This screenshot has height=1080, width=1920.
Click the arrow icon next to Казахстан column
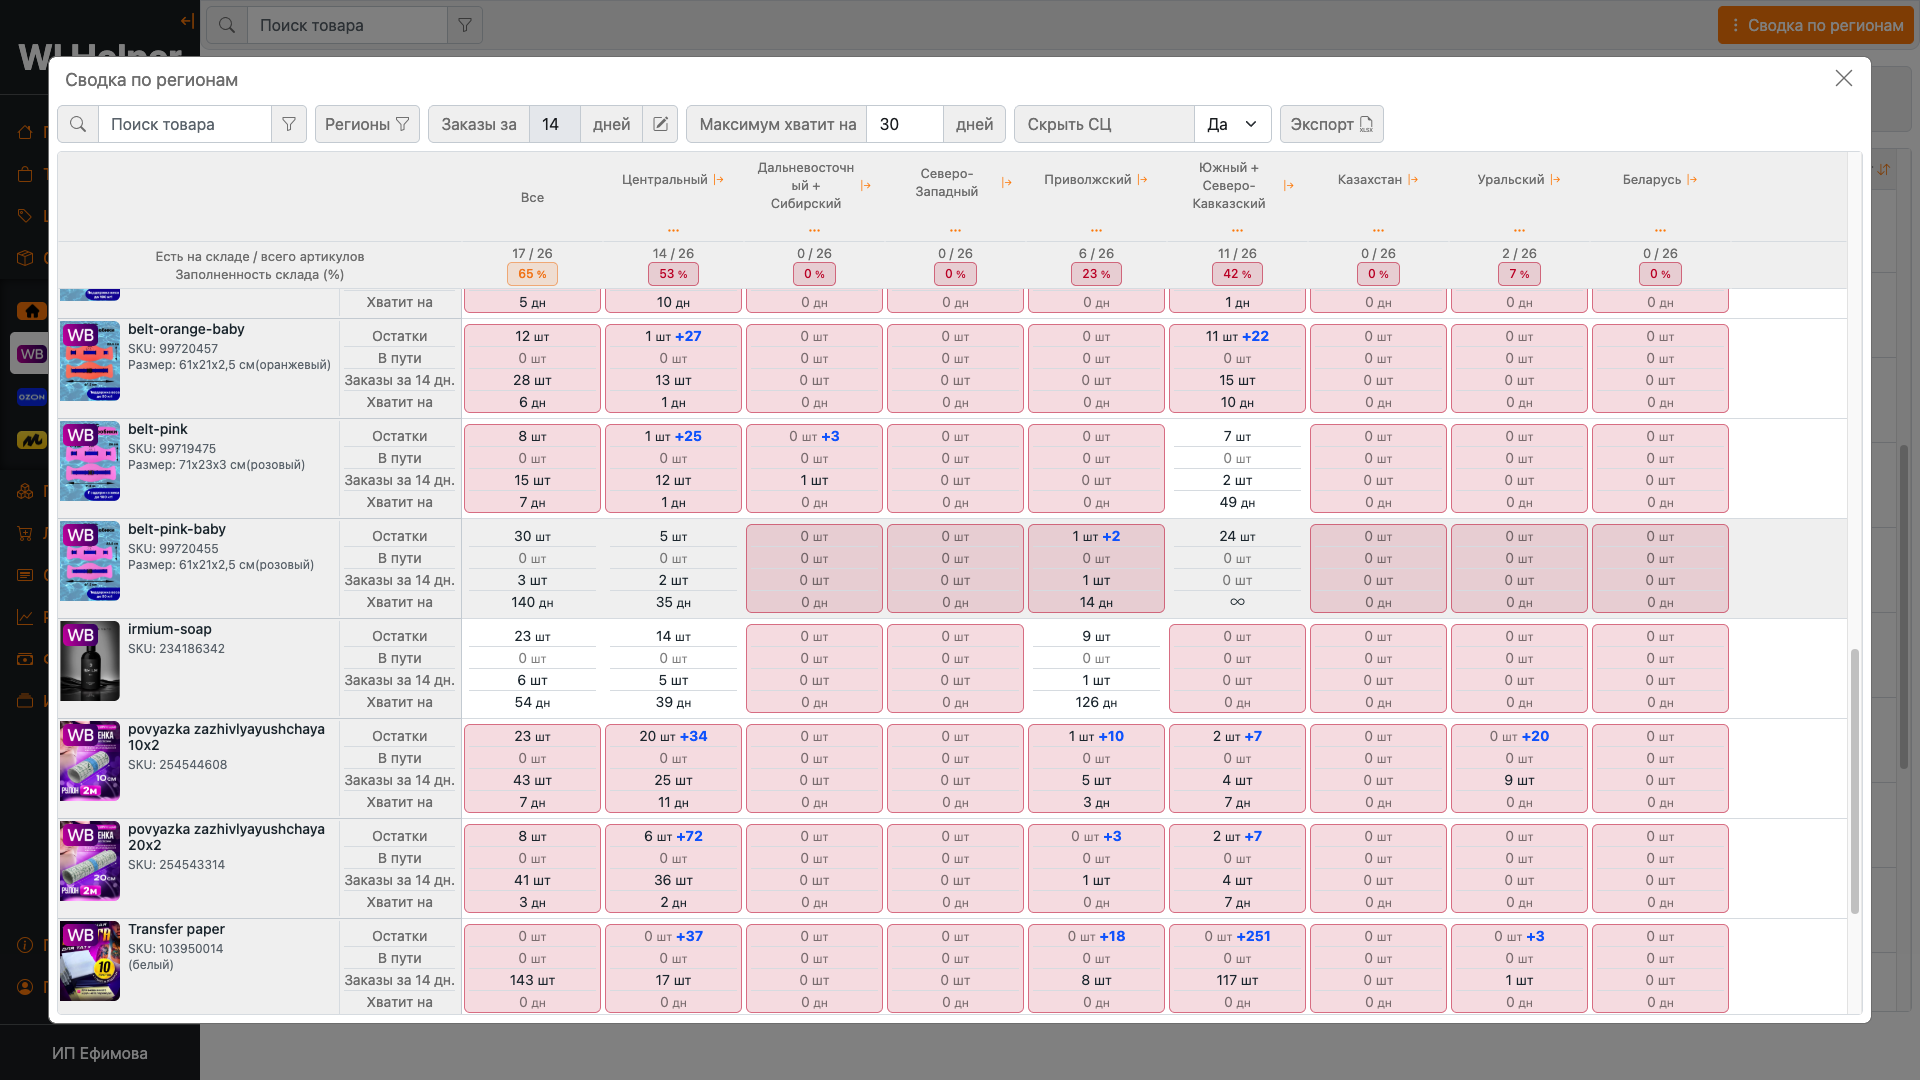[1413, 180]
